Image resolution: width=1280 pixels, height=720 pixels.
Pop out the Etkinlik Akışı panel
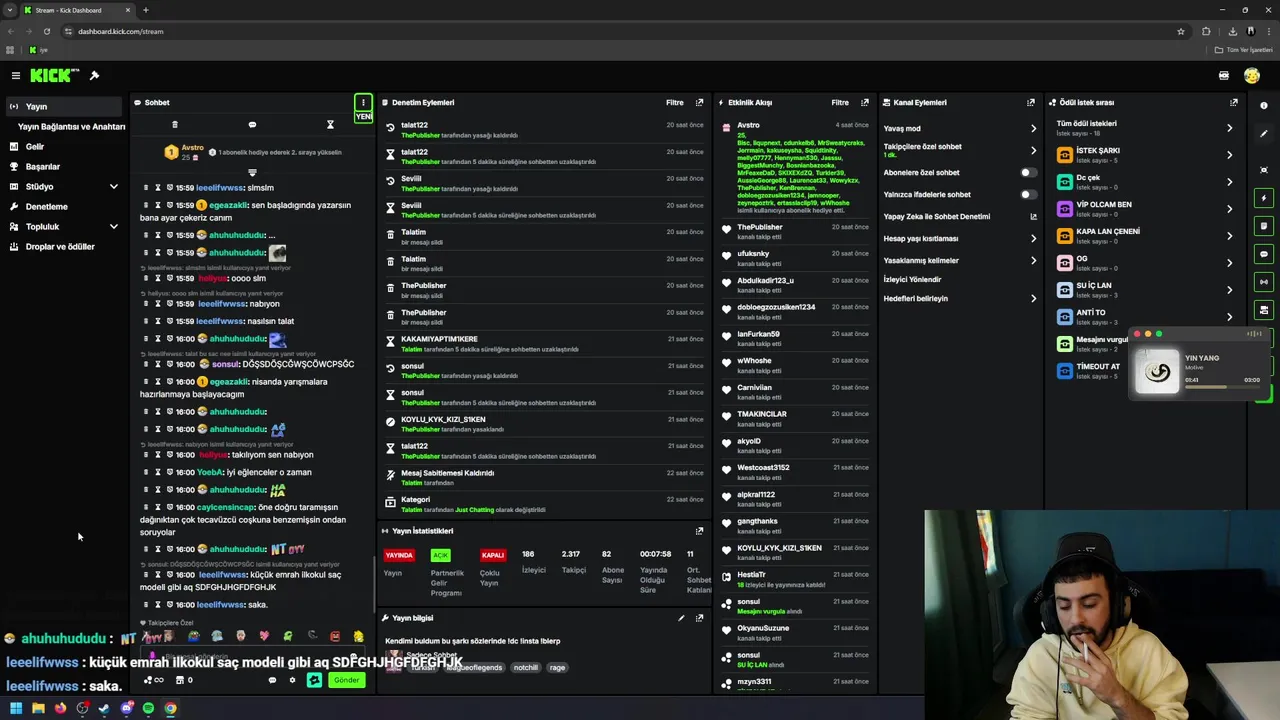point(865,102)
